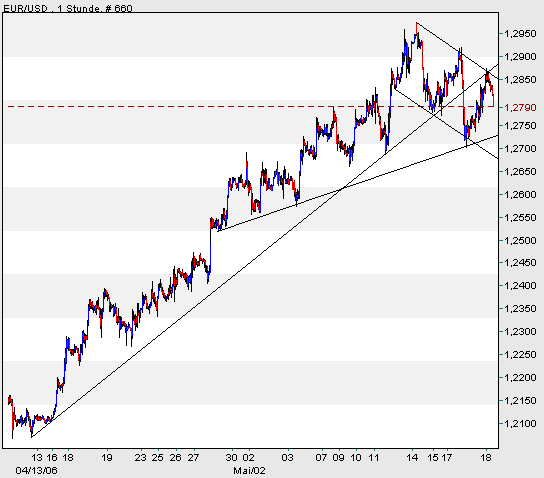Select the 1,2100 price axis label
The height and width of the screenshot is (478, 544).
[520, 424]
